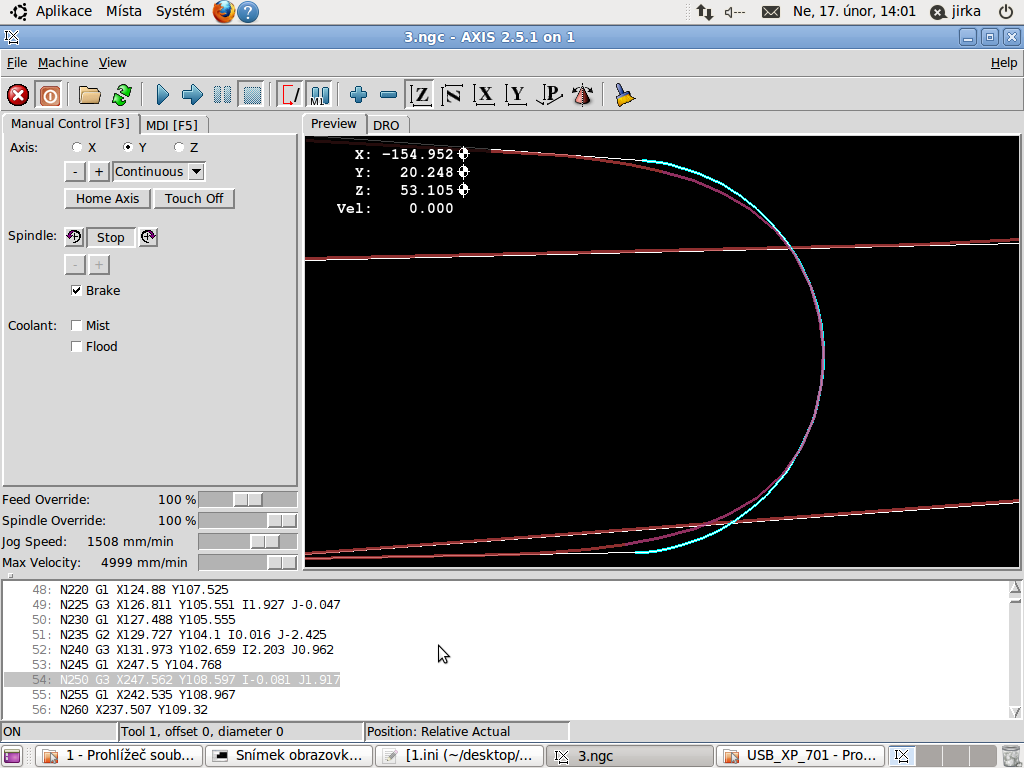Open the Machine menu
The image size is (1024, 768).
point(63,62)
